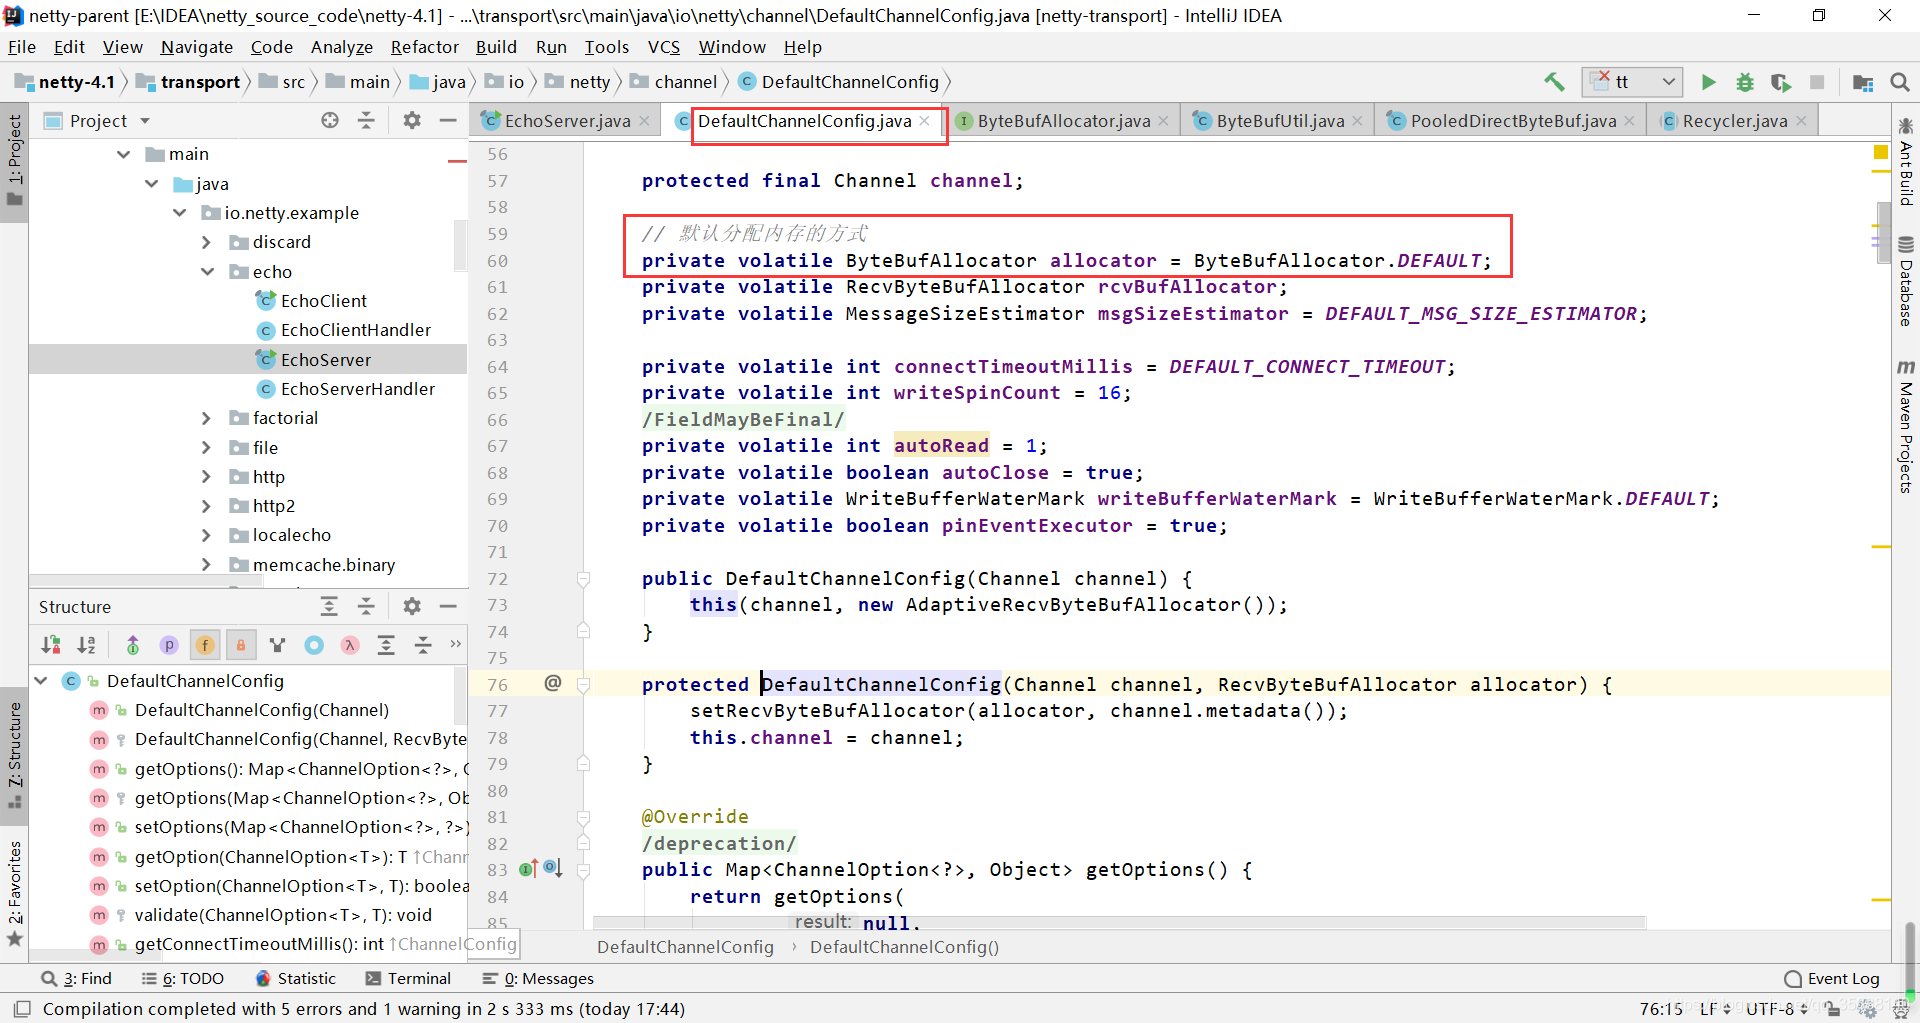The image size is (1920, 1023).
Task: Run the 'tt' configuration with green play button
Action: coord(1709,82)
